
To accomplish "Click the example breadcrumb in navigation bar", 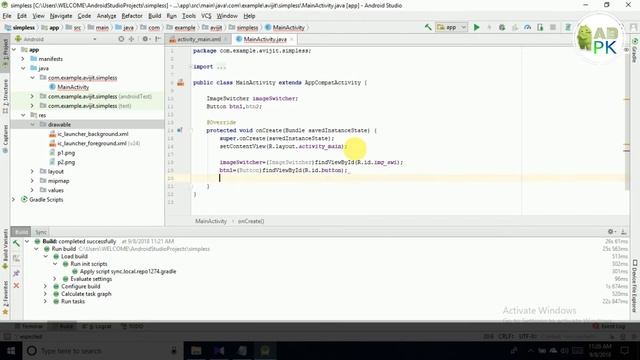I will point(181,28).
